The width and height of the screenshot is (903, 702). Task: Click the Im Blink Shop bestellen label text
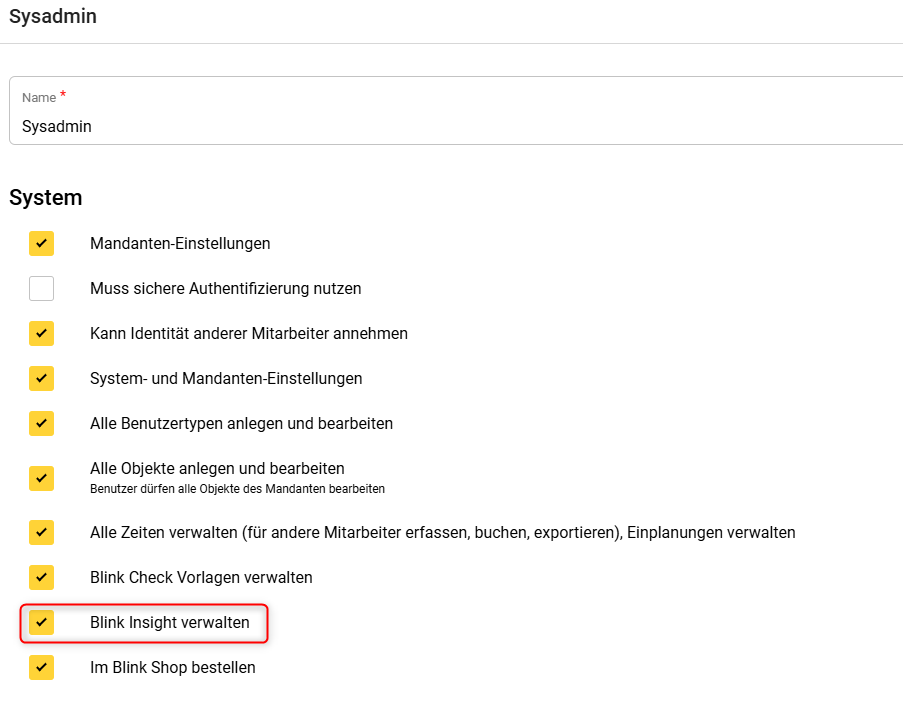click(x=172, y=667)
